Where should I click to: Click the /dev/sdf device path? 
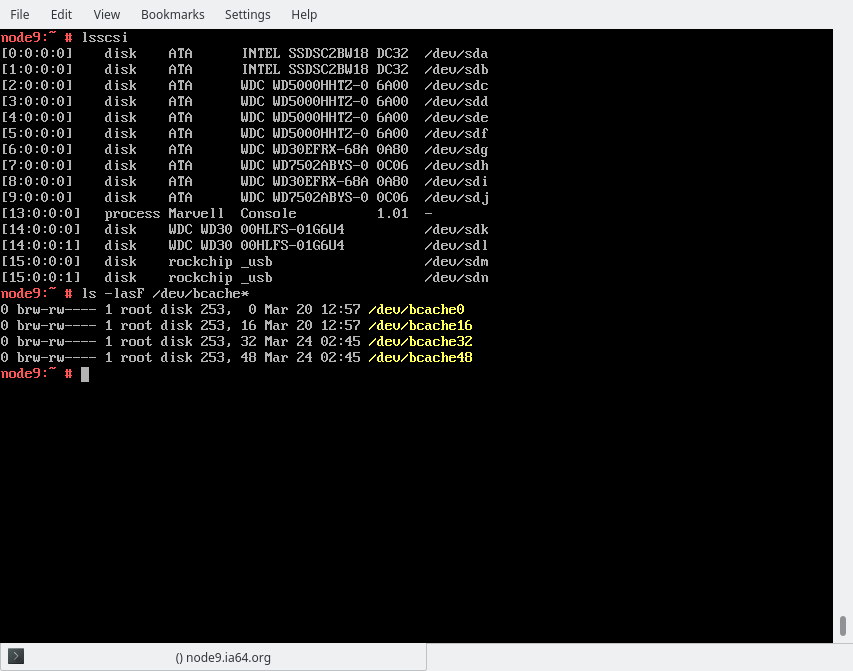[456, 133]
